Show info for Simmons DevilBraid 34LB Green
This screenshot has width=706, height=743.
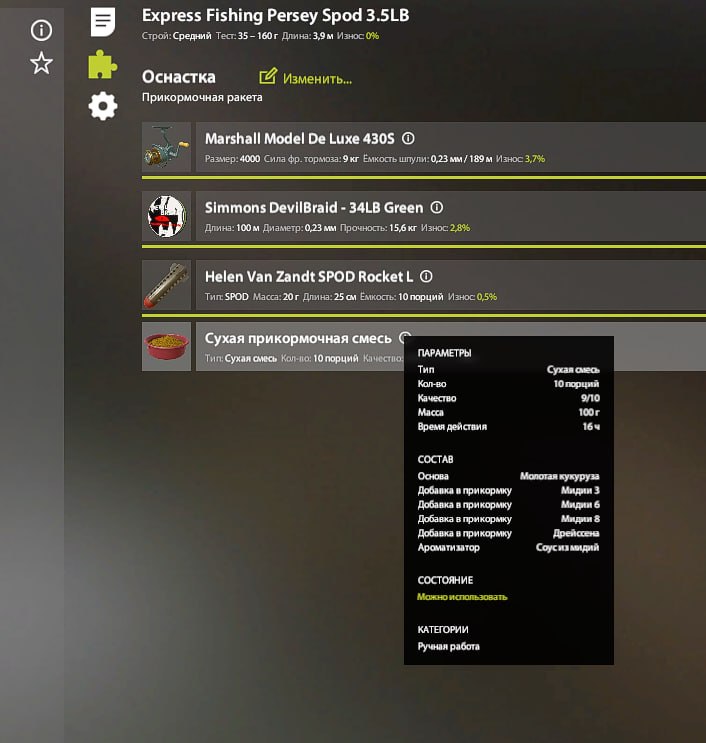tap(437, 208)
